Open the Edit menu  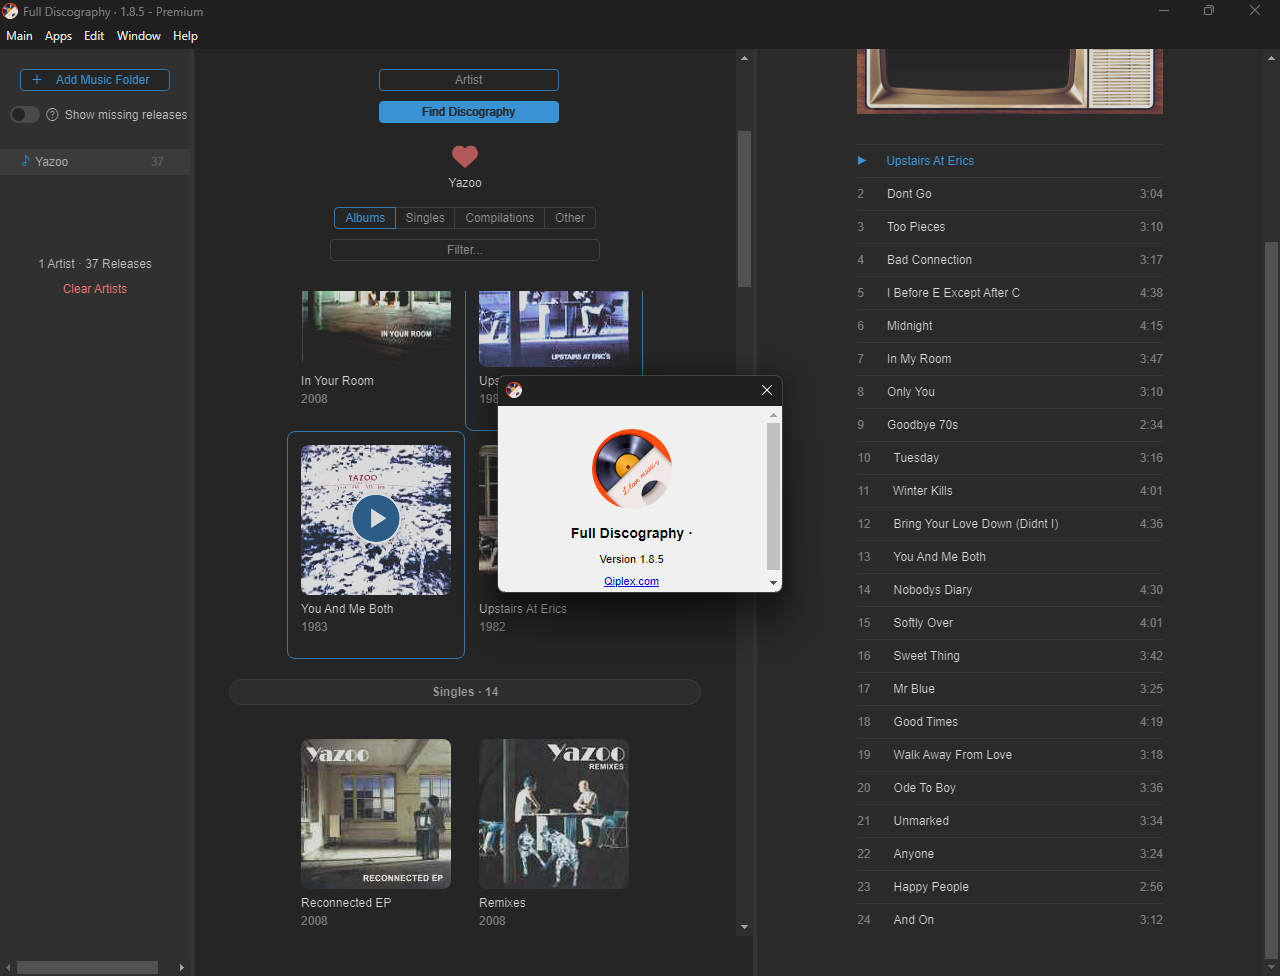pos(94,36)
